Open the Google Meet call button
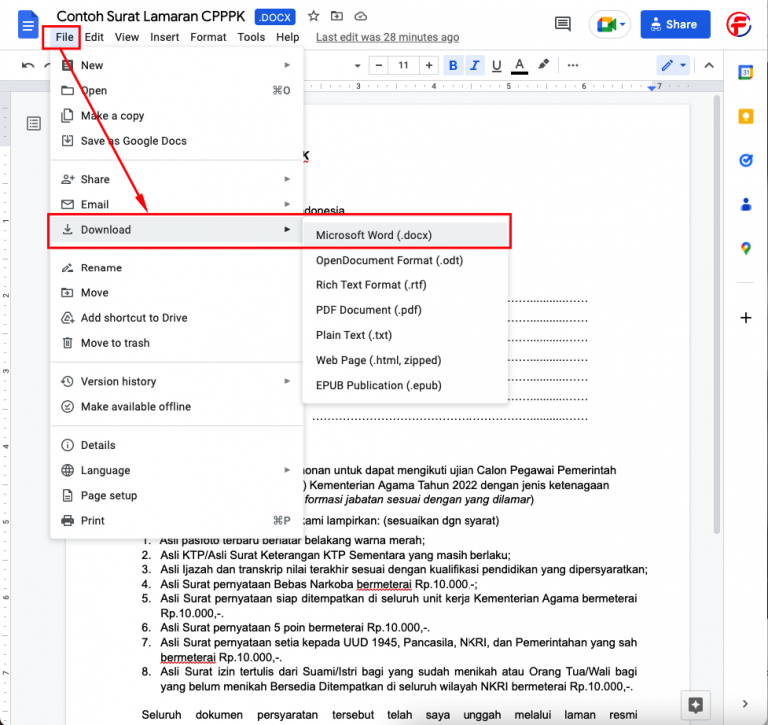This screenshot has height=725, width=768. [x=610, y=24]
